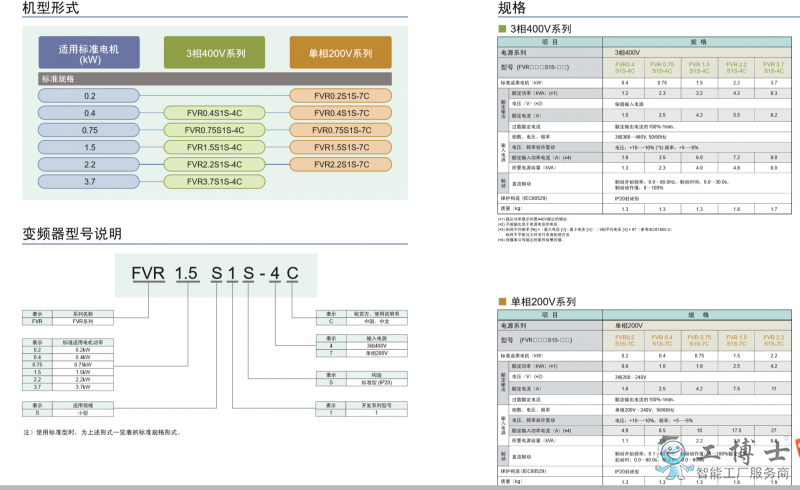Click the 规格 column header of the 400V table

pos(697,42)
